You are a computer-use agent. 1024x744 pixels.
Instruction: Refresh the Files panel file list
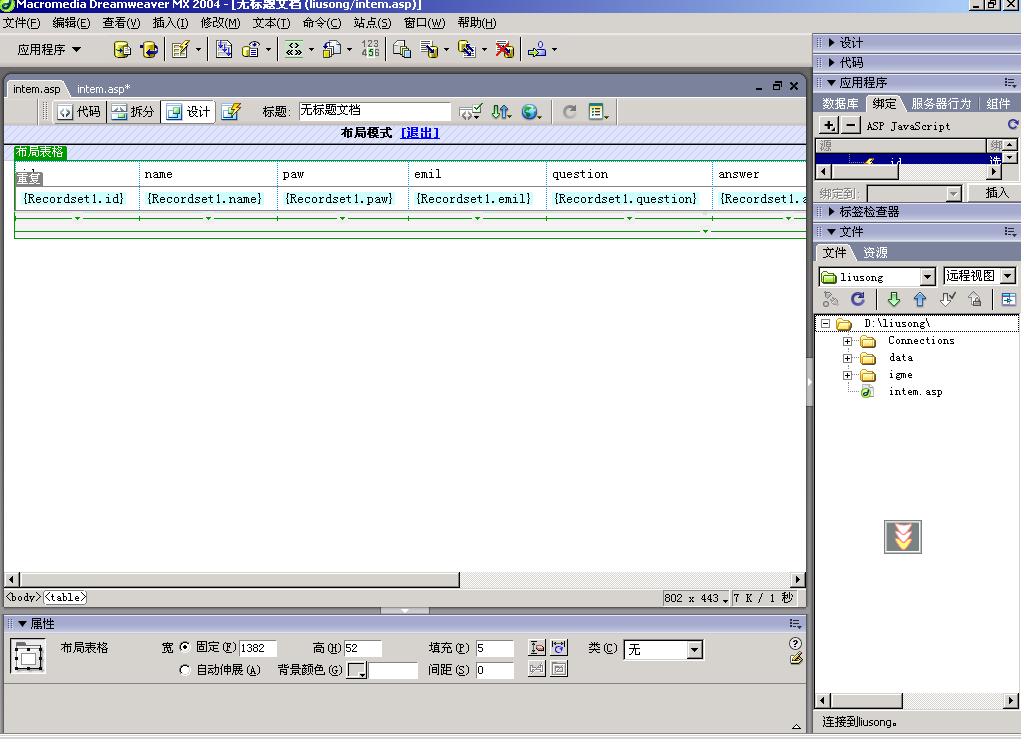[858, 299]
